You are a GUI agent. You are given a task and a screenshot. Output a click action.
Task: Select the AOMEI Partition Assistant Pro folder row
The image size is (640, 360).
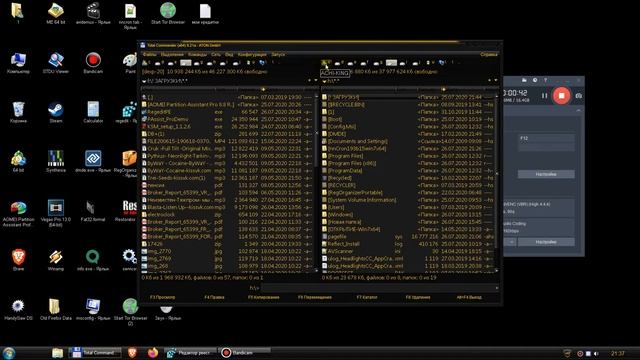pyautogui.click(x=227, y=104)
